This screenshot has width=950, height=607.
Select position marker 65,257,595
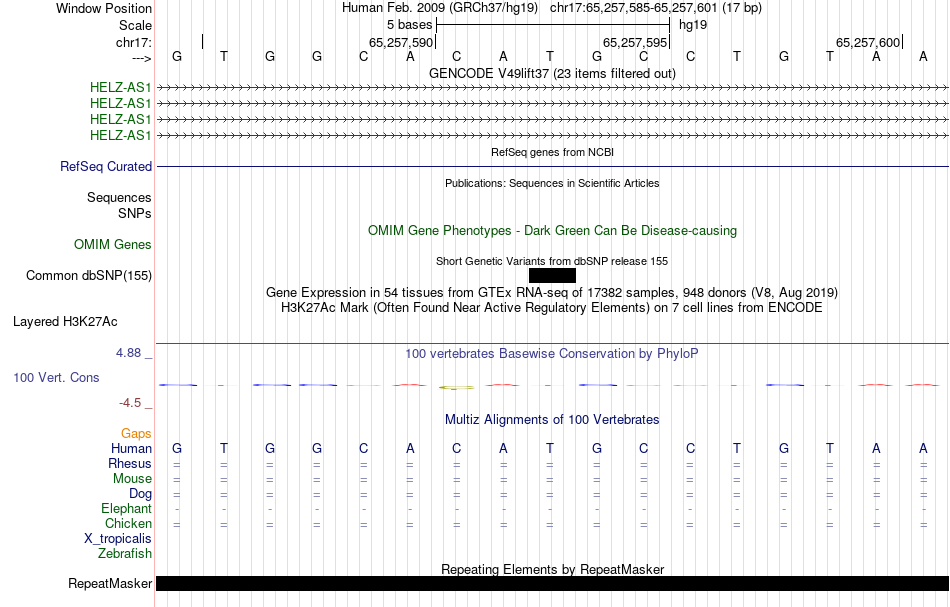coord(634,42)
